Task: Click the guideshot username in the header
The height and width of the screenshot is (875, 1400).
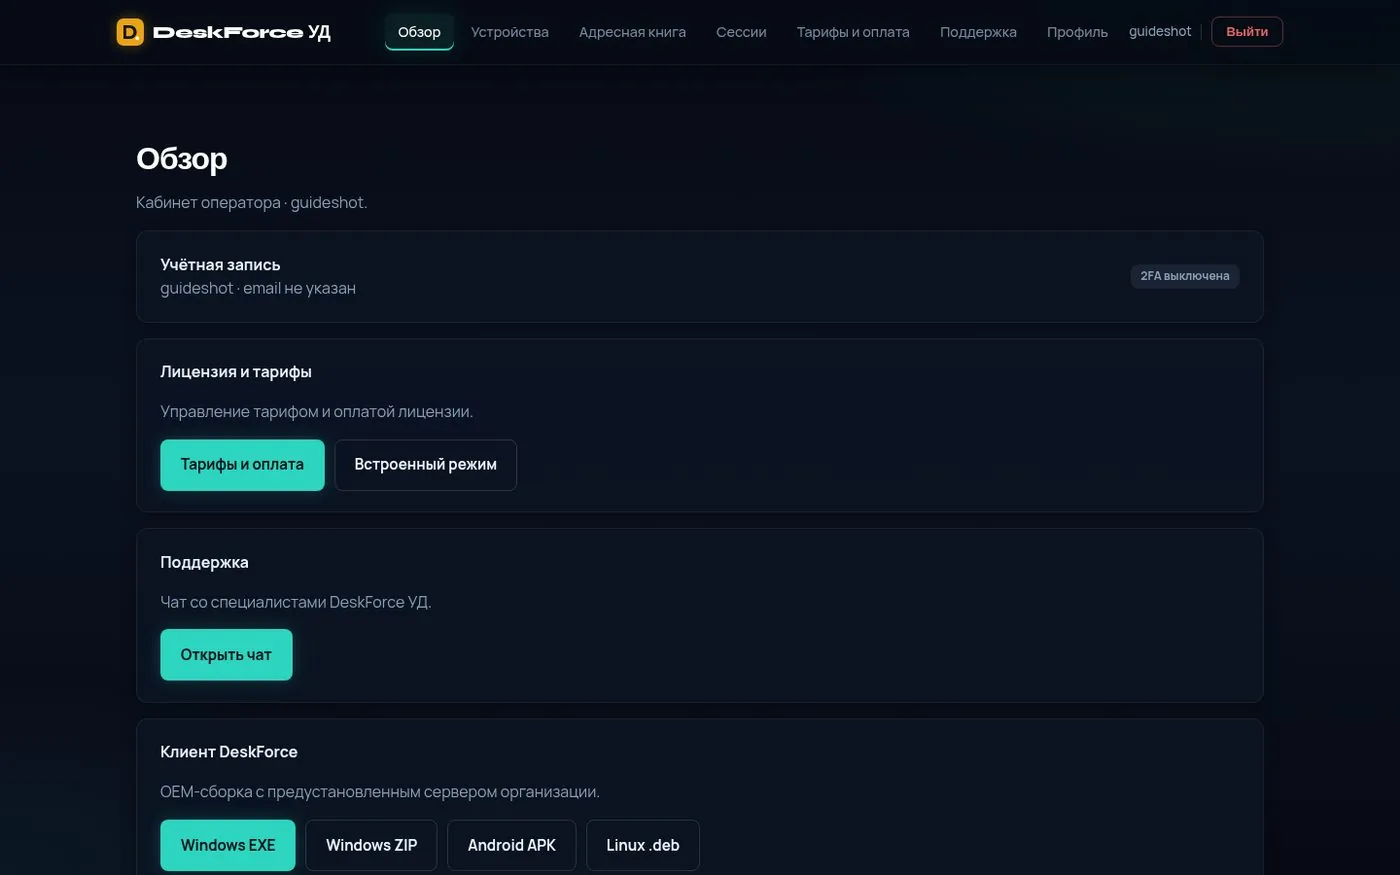Action: 1160,31
